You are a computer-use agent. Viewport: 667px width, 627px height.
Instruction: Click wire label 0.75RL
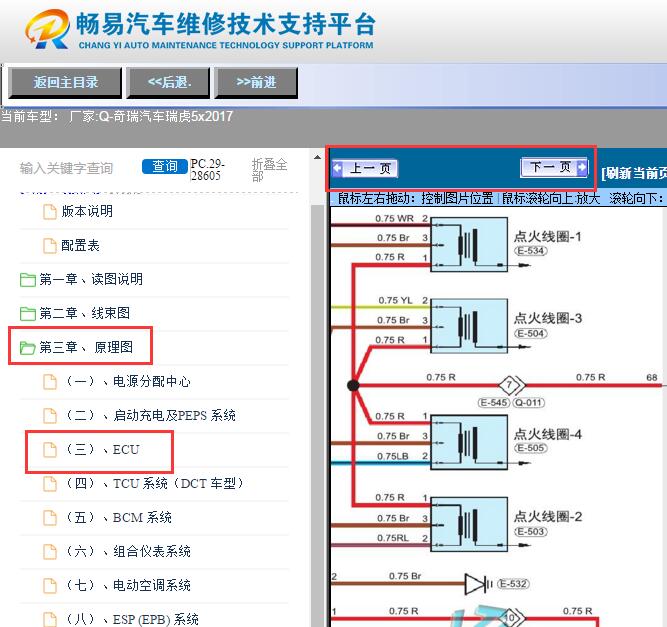point(392,538)
